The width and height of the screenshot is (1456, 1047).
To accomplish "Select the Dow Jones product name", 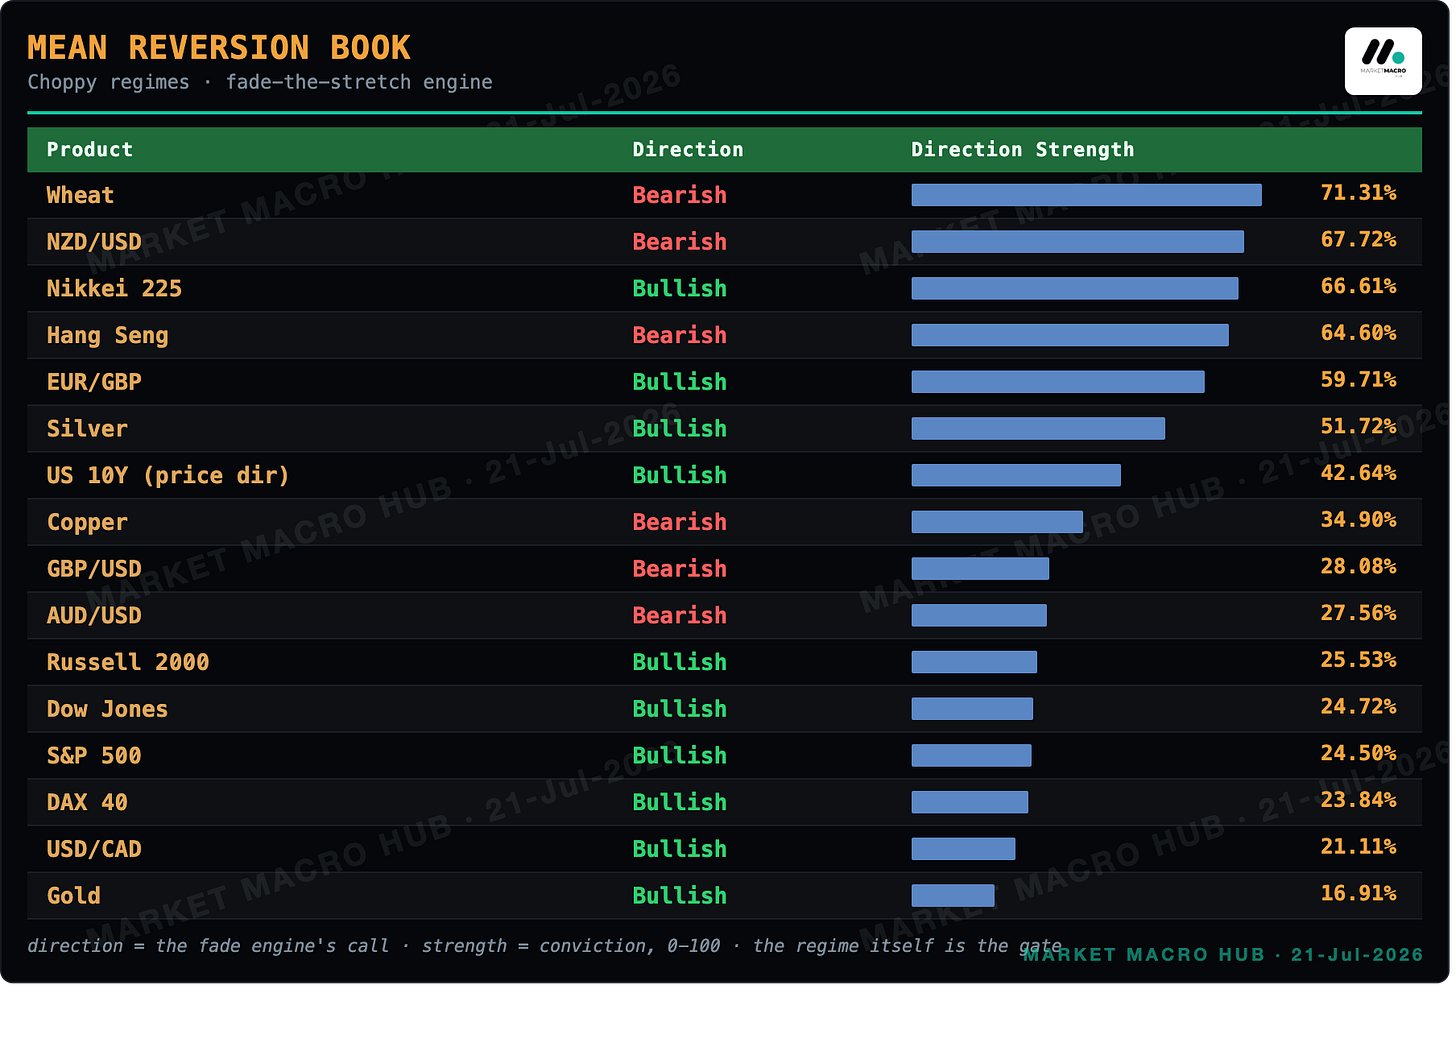I will 107,709.
